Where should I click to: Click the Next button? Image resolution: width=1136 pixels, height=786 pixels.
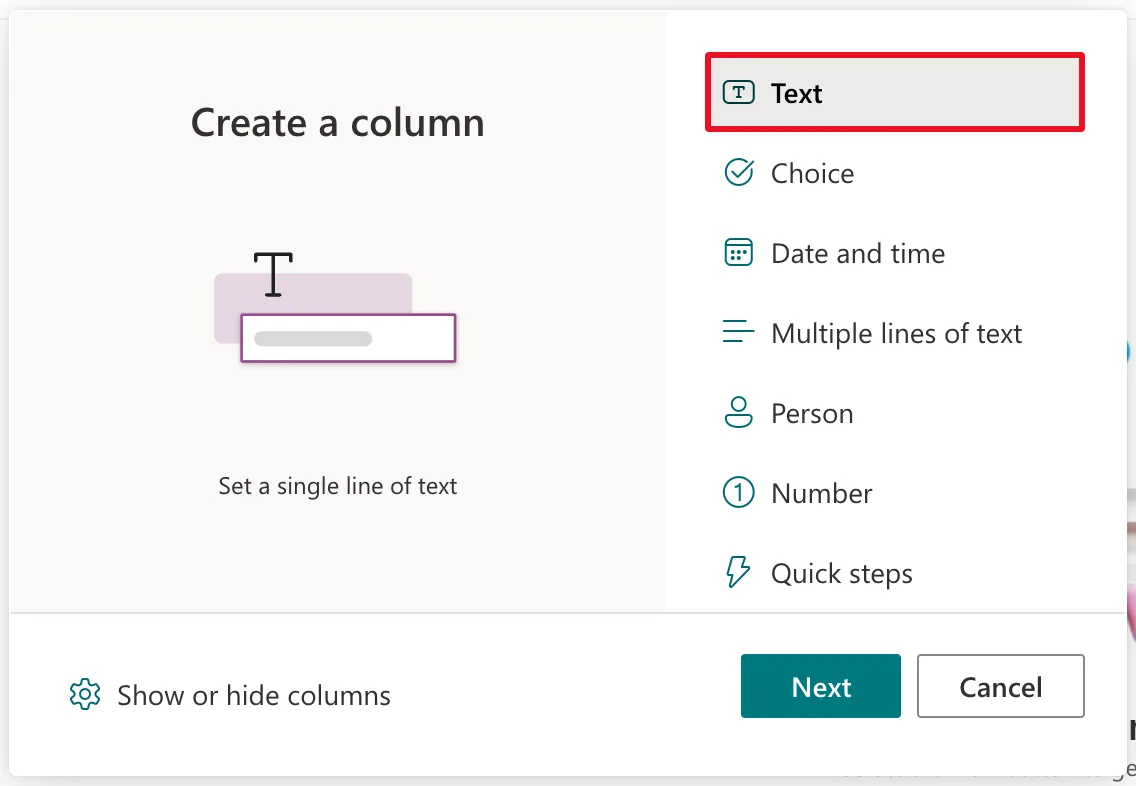tap(820, 686)
